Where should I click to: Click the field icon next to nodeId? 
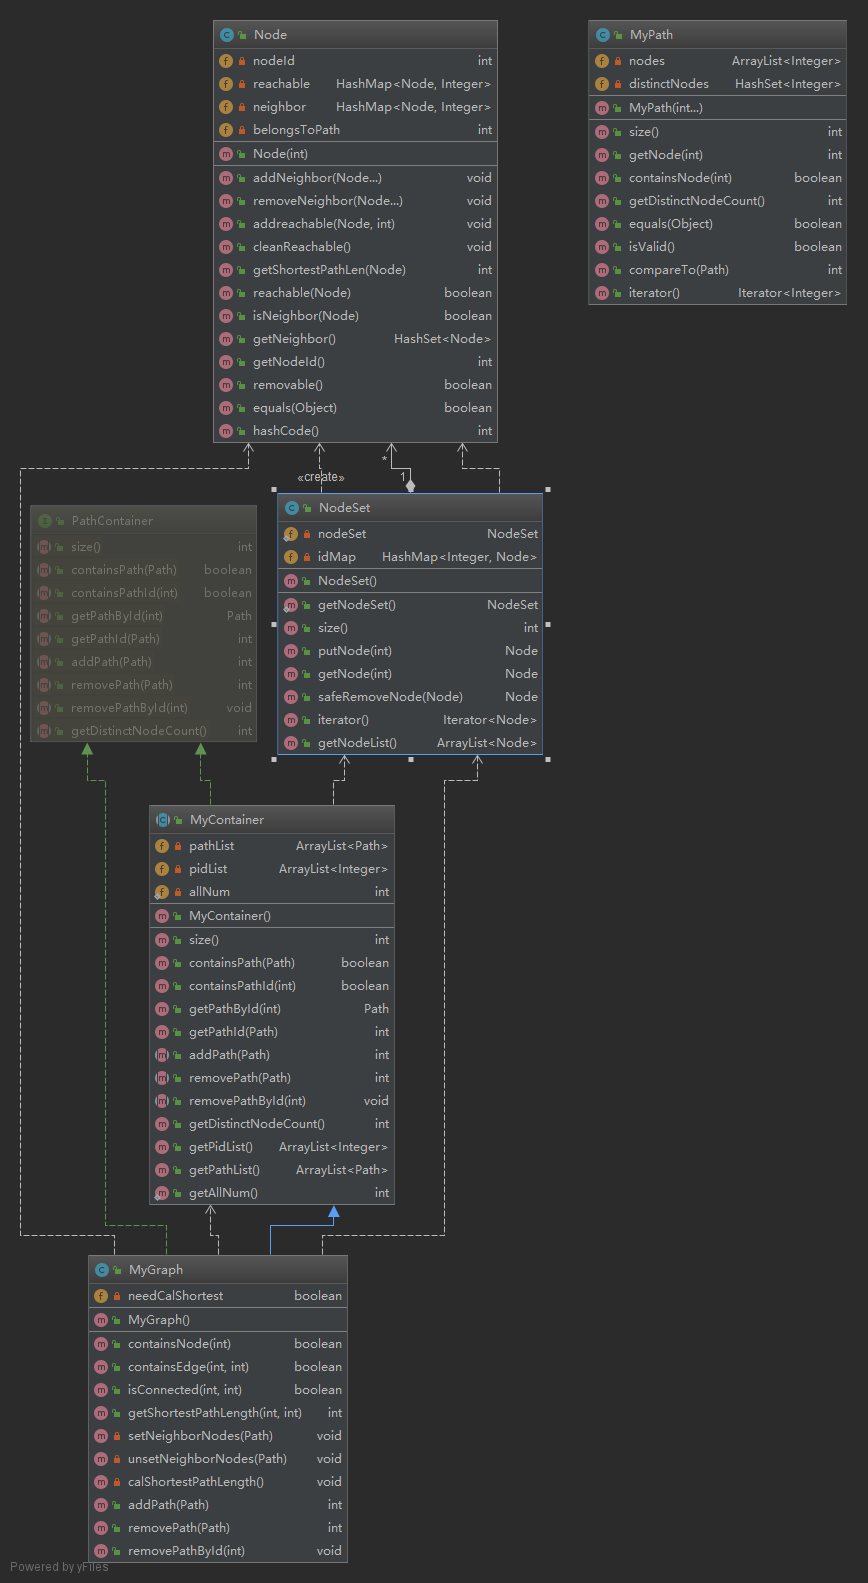[226, 61]
